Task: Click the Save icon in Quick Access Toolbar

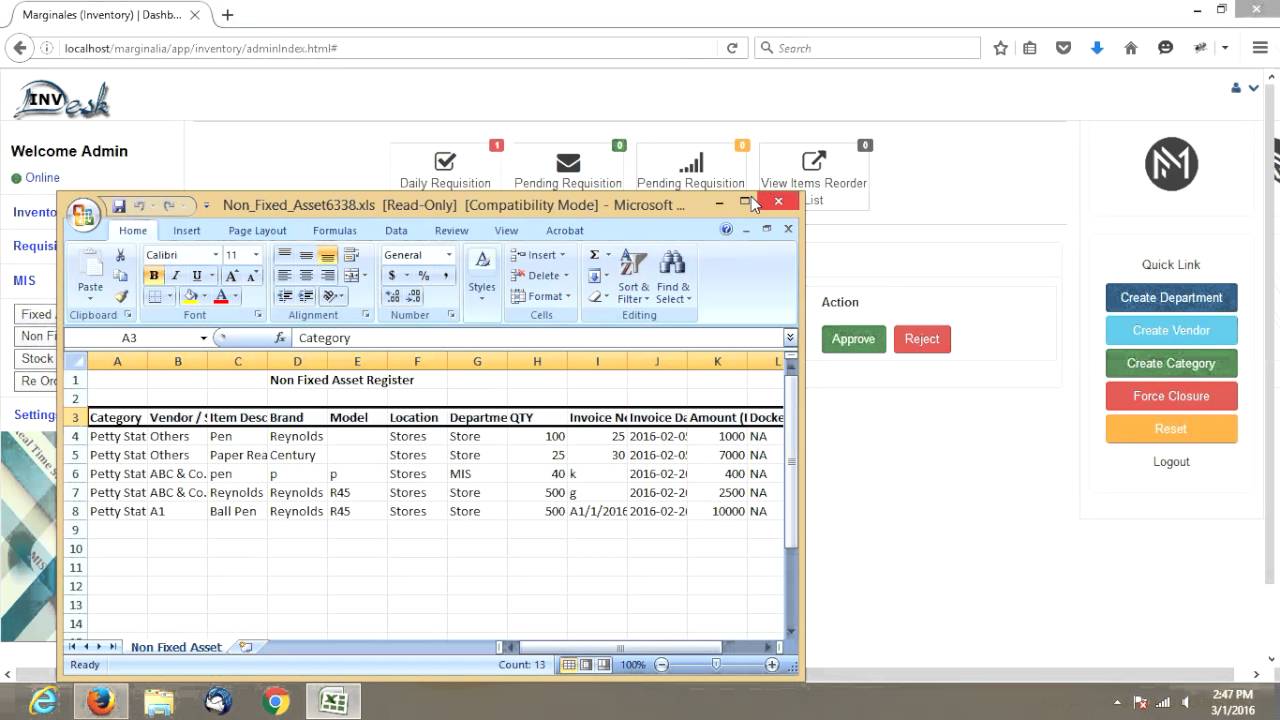Action: tap(118, 206)
